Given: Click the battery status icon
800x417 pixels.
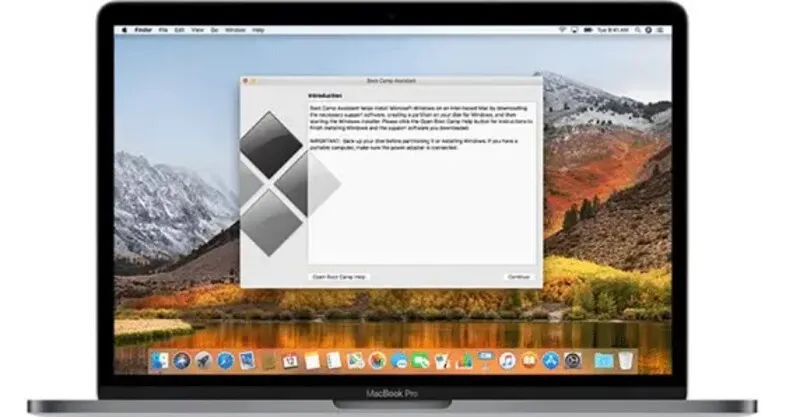Looking at the screenshot, I should [588, 30].
